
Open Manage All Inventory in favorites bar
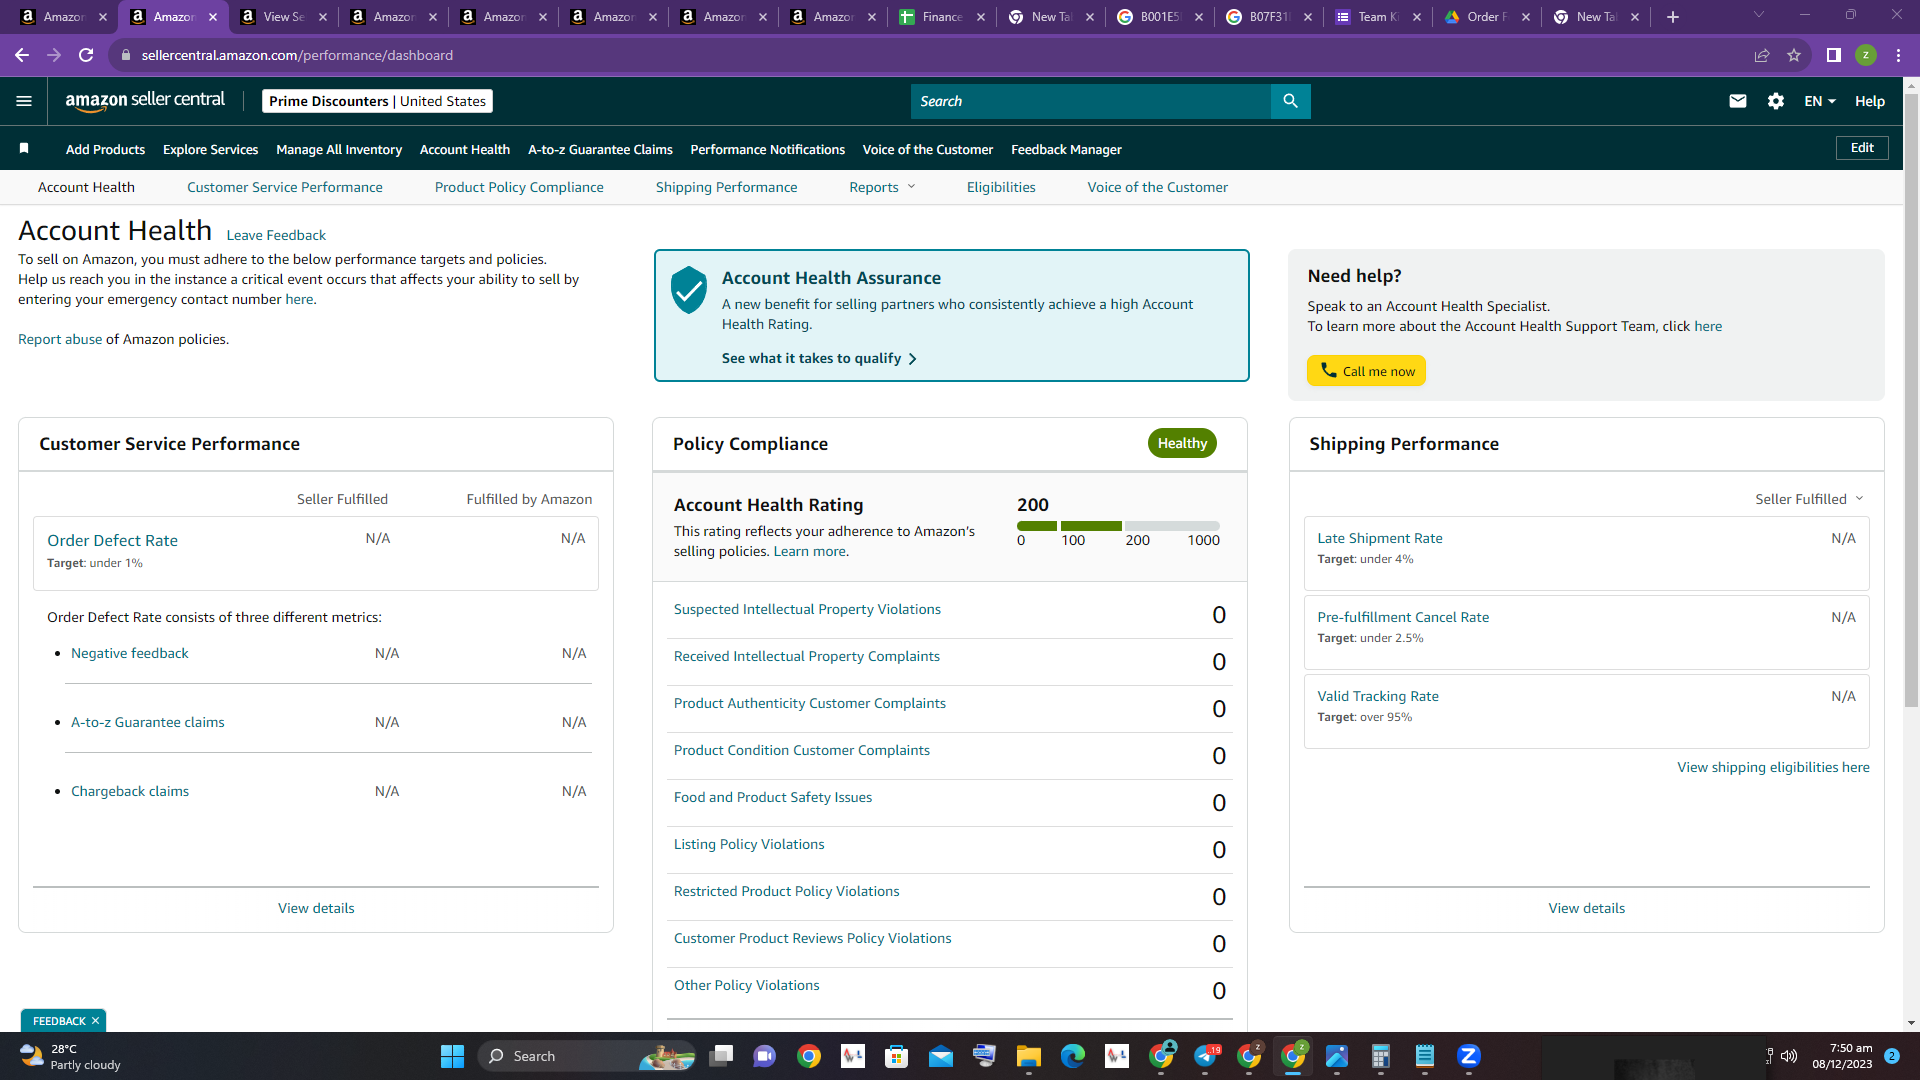(x=339, y=149)
